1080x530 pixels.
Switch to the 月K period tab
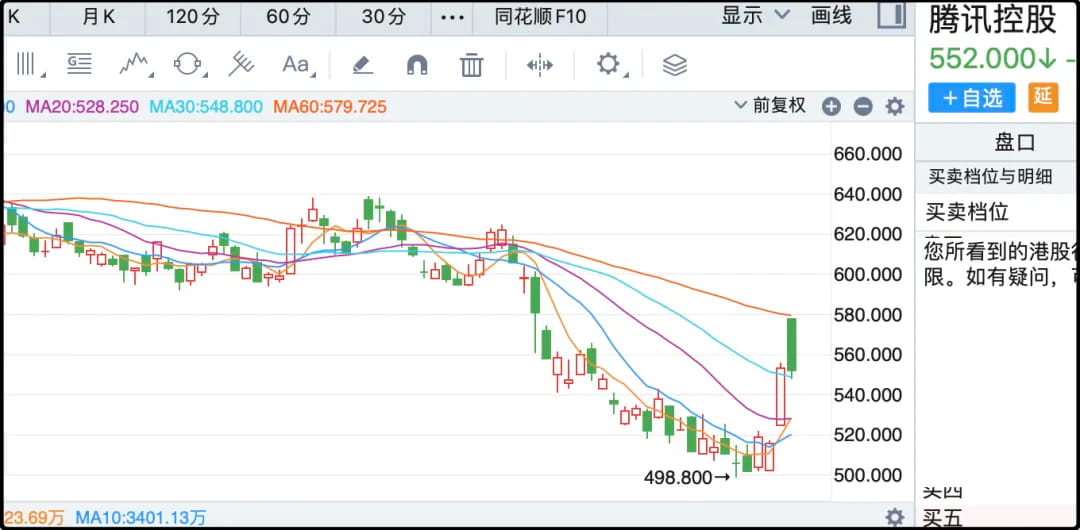(x=98, y=17)
